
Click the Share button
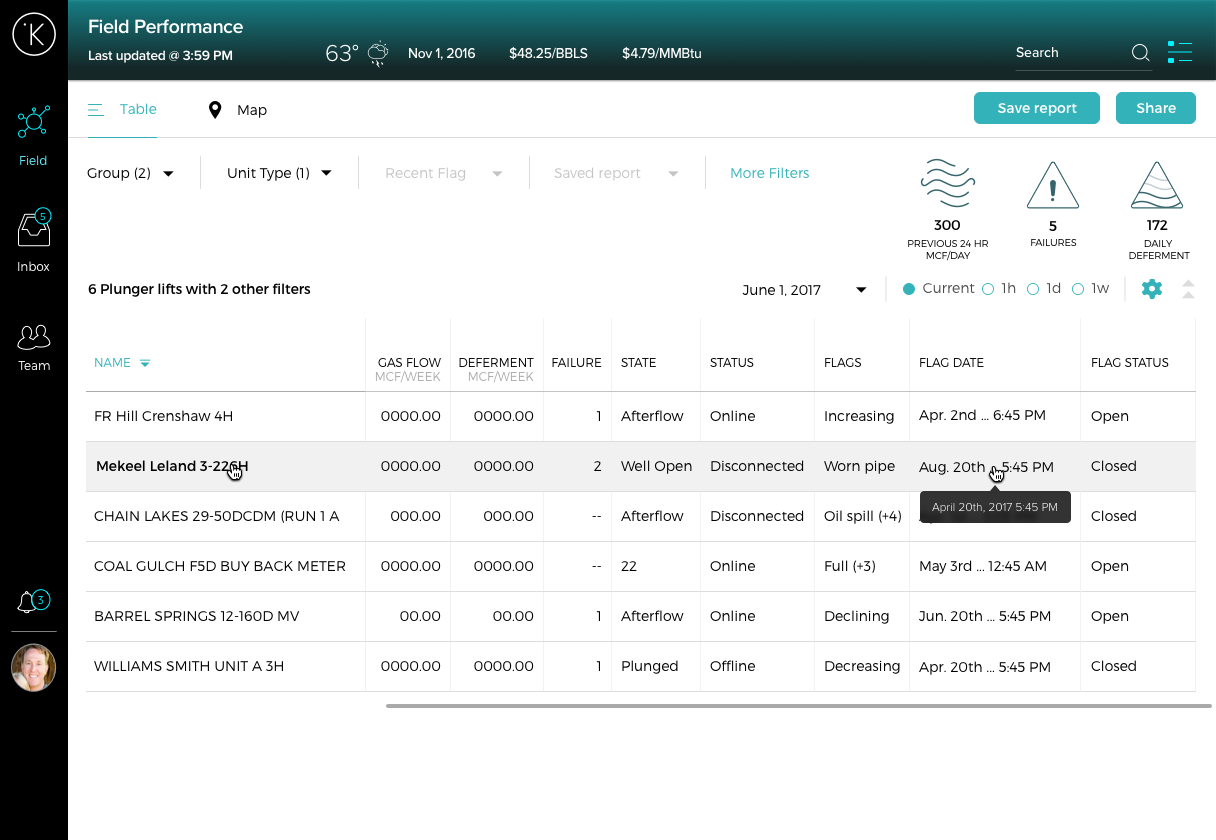click(1156, 108)
